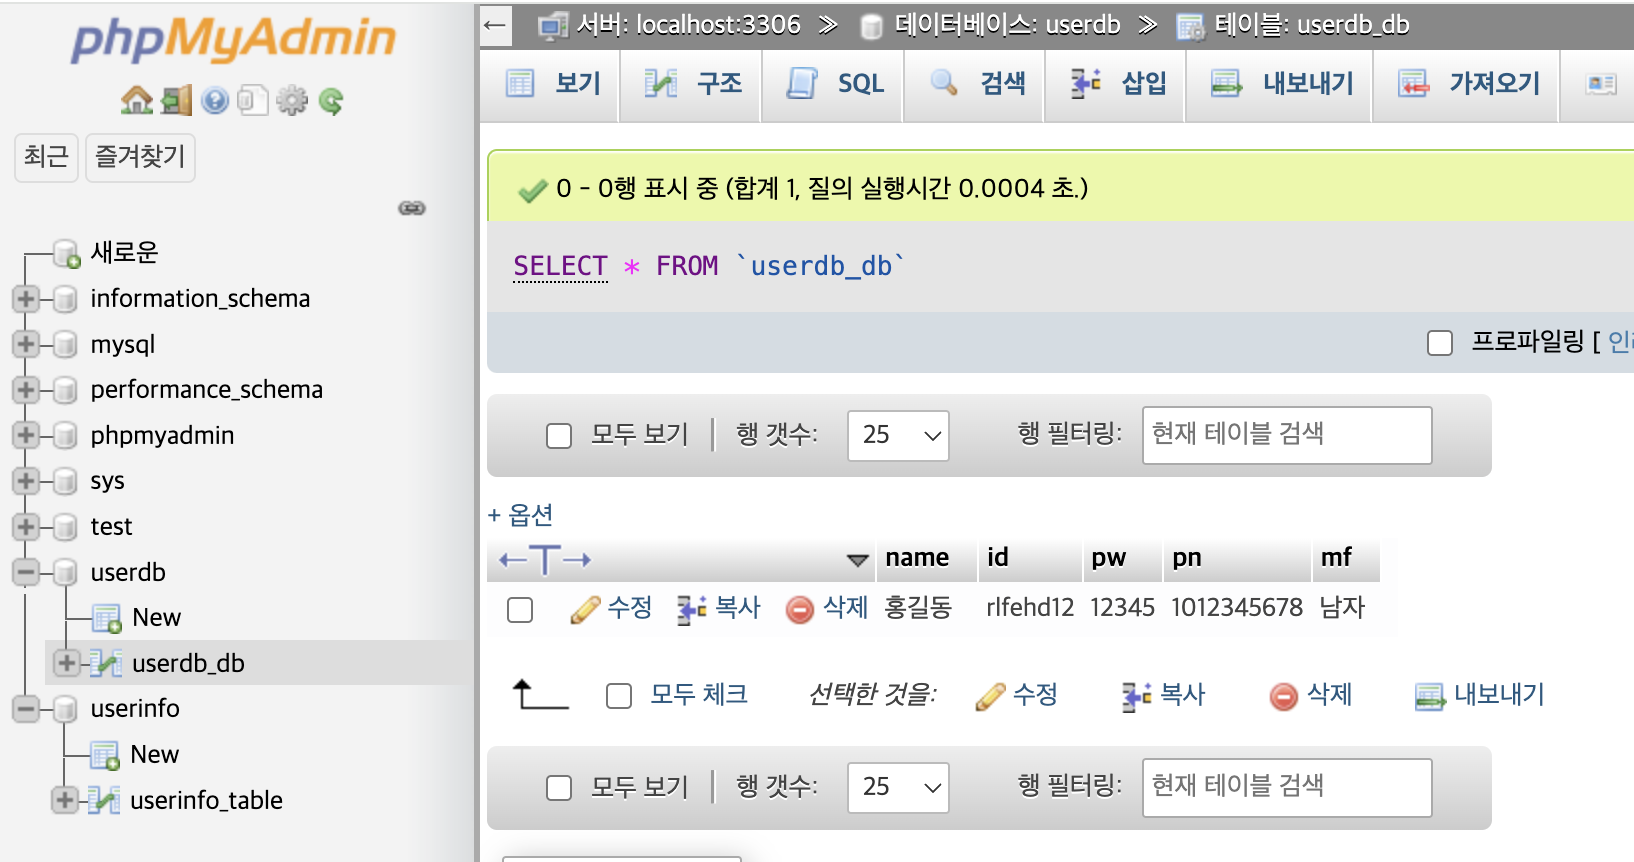Image resolution: width=1634 pixels, height=862 pixels.
Task: Click bulk 수정 pencil icon for selected rows
Action: [x=990, y=696]
